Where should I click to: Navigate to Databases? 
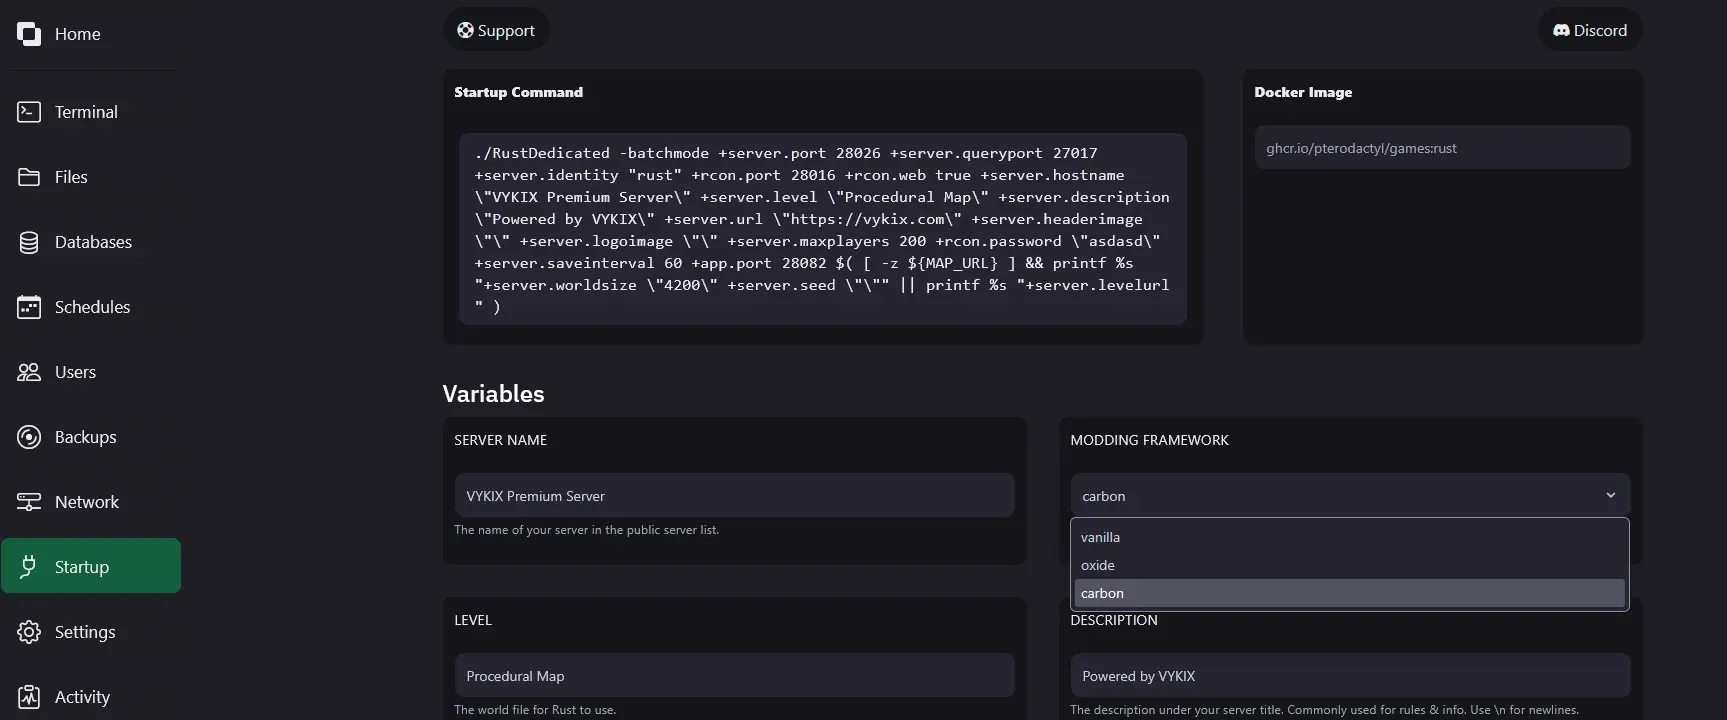91,242
